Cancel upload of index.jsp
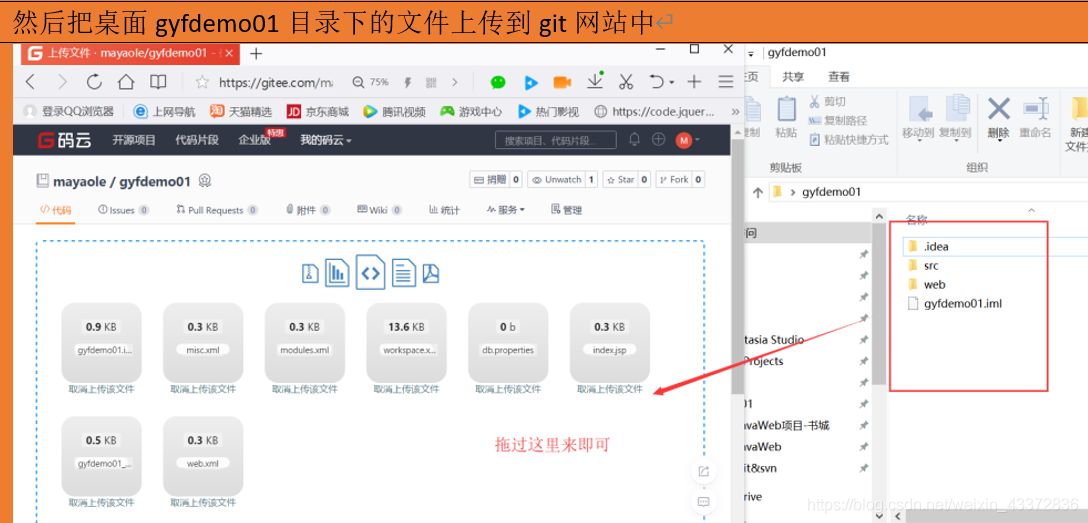 tap(610, 389)
